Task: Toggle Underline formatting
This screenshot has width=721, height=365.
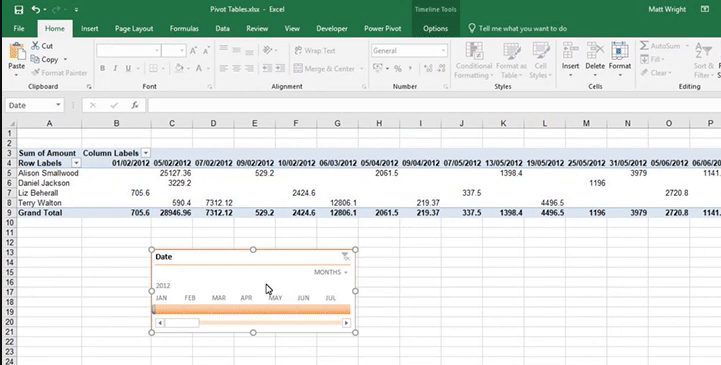Action: (128, 68)
